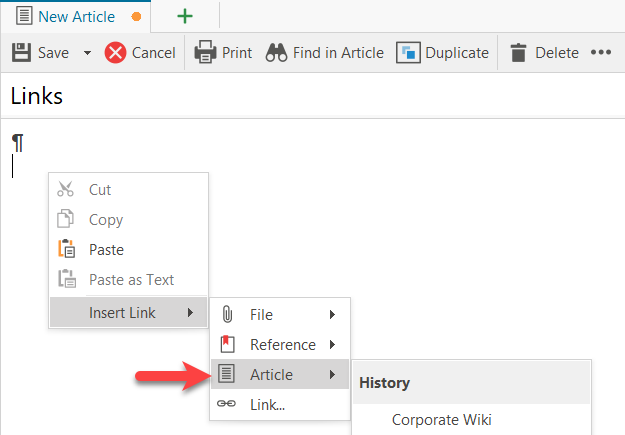This screenshot has width=625, height=435.
Task: Switch to the New Article tab
Action: click(x=75, y=17)
